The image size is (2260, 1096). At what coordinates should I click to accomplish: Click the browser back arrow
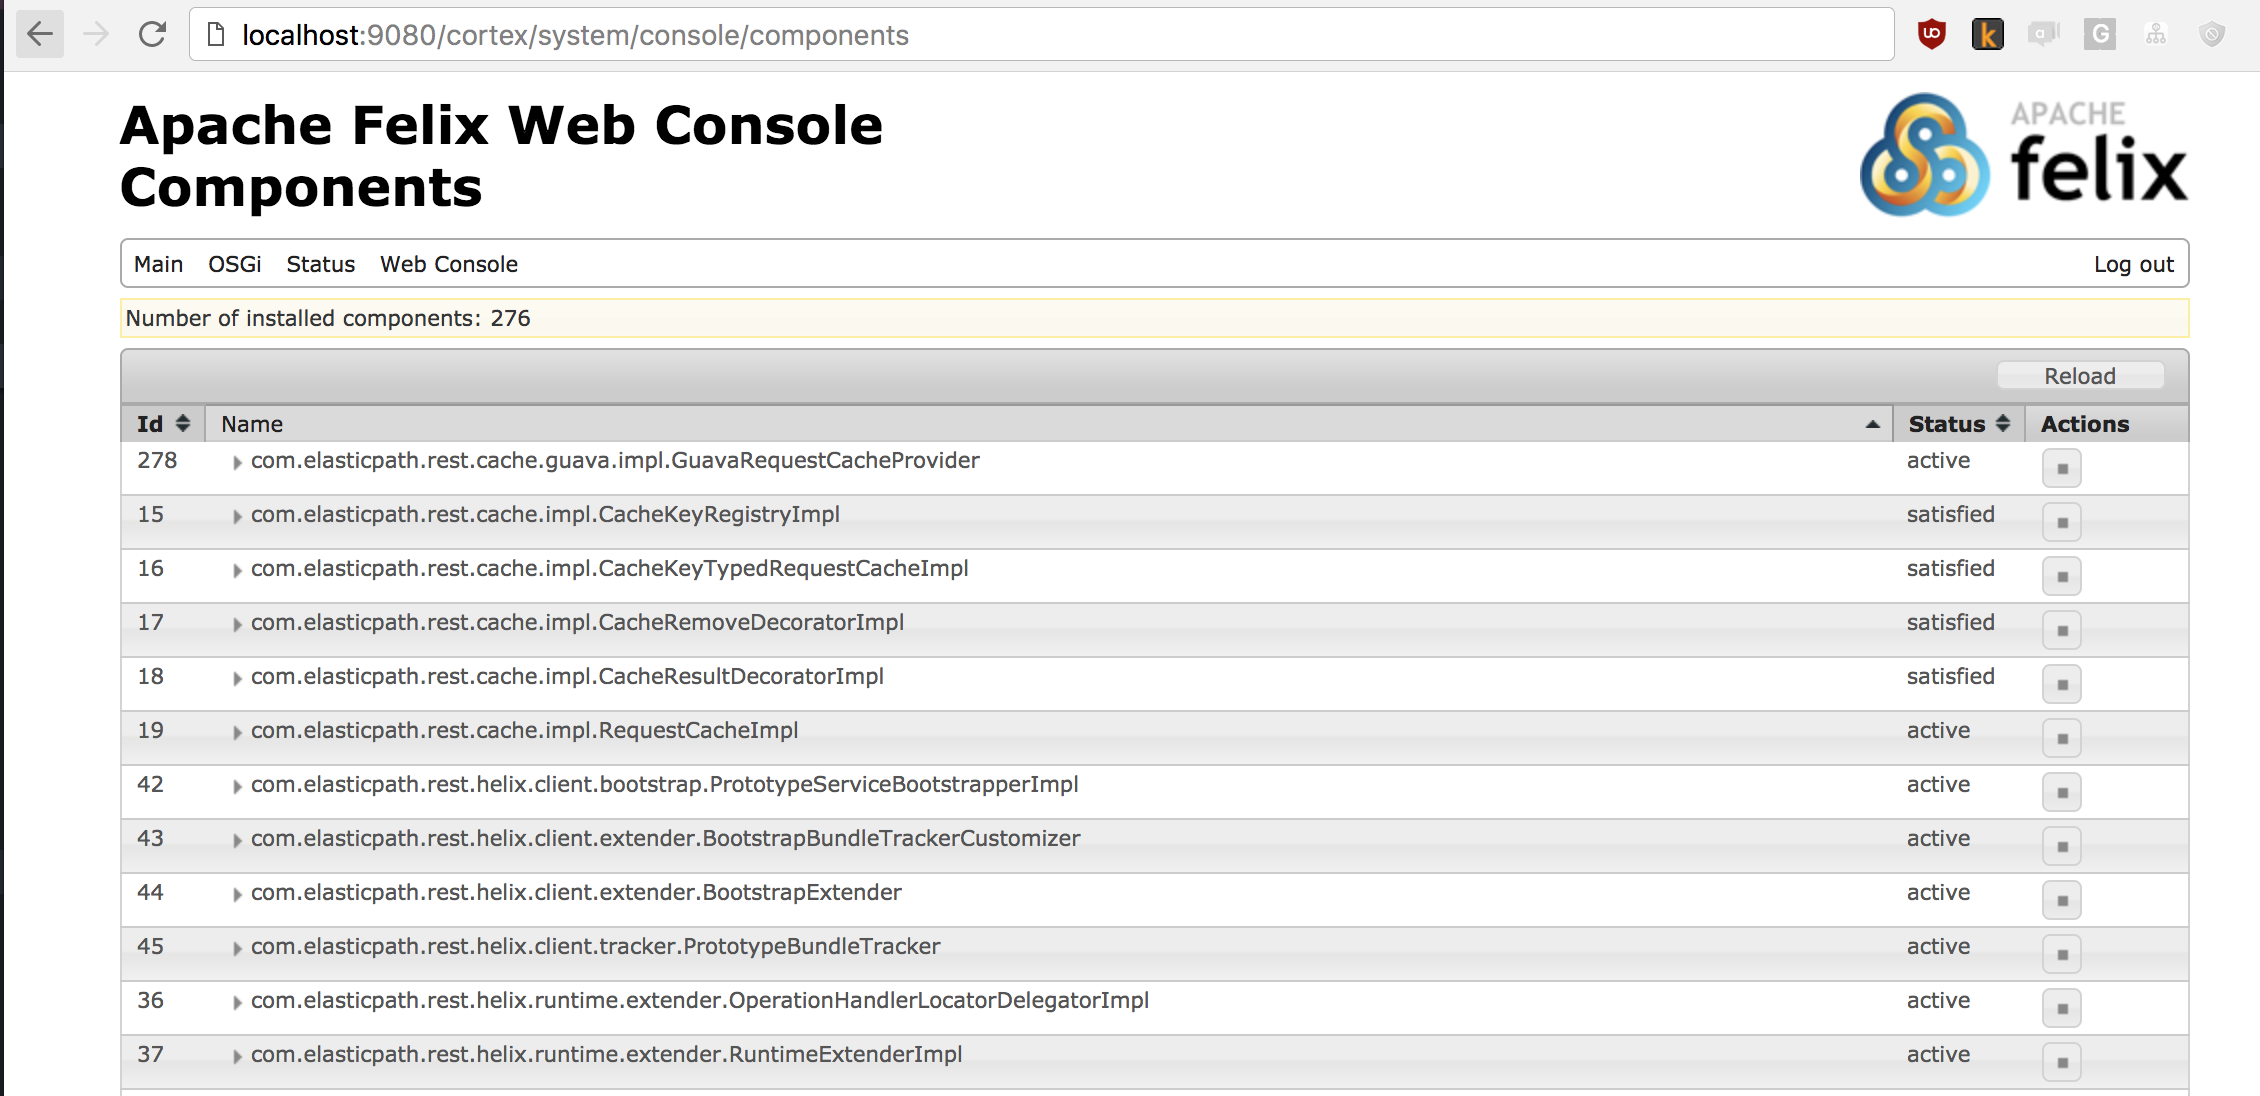click(40, 35)
